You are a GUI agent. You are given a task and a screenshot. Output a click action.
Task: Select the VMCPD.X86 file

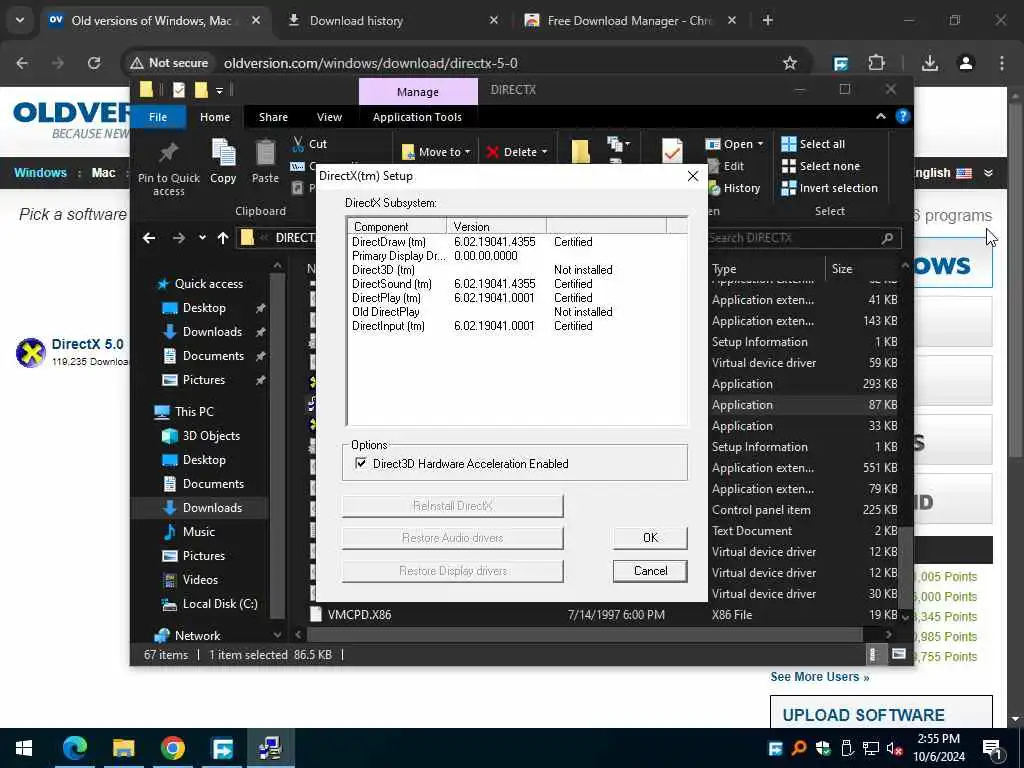359,615
